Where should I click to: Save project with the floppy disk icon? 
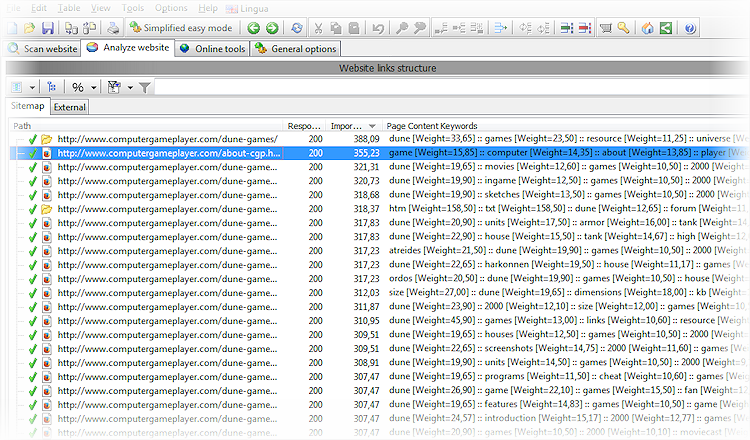point(48,28)
